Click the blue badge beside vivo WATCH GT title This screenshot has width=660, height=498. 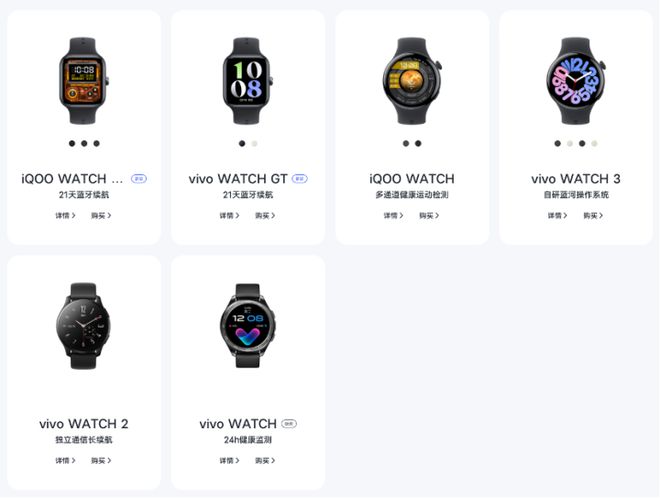coord(300,179)
